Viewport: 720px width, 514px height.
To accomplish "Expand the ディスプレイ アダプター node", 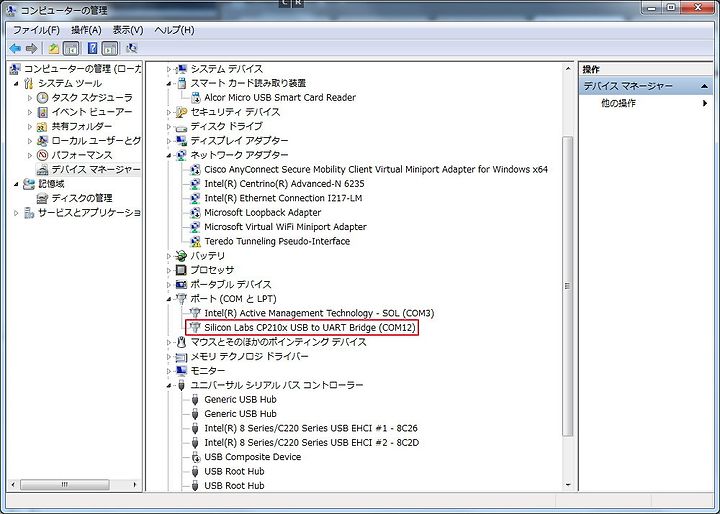I will (169, 141).
